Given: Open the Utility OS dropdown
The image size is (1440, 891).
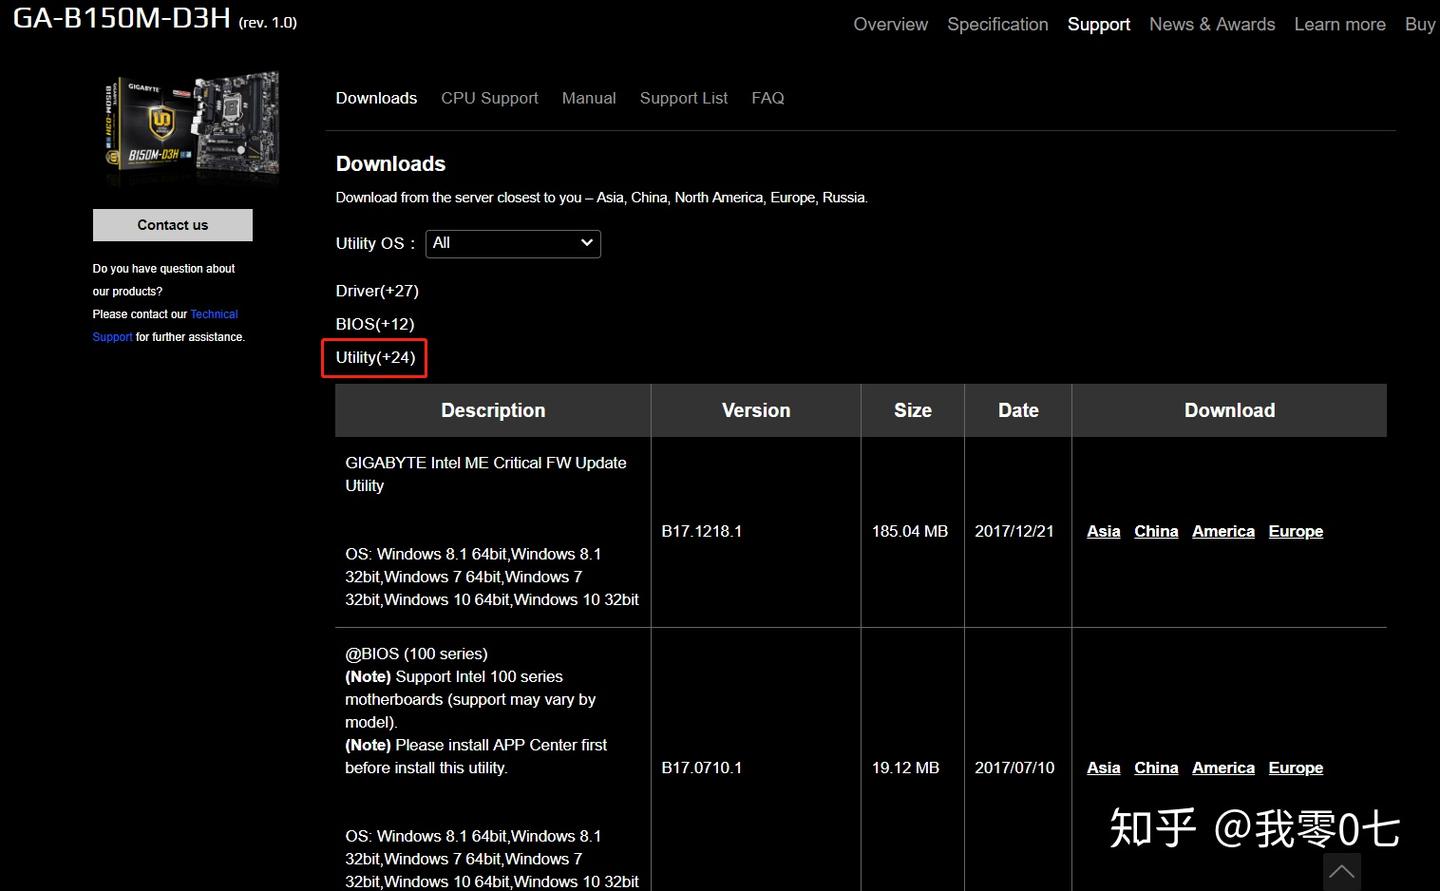Looking at the screenshot, I should pyautogui.click(x=513, y=243).
